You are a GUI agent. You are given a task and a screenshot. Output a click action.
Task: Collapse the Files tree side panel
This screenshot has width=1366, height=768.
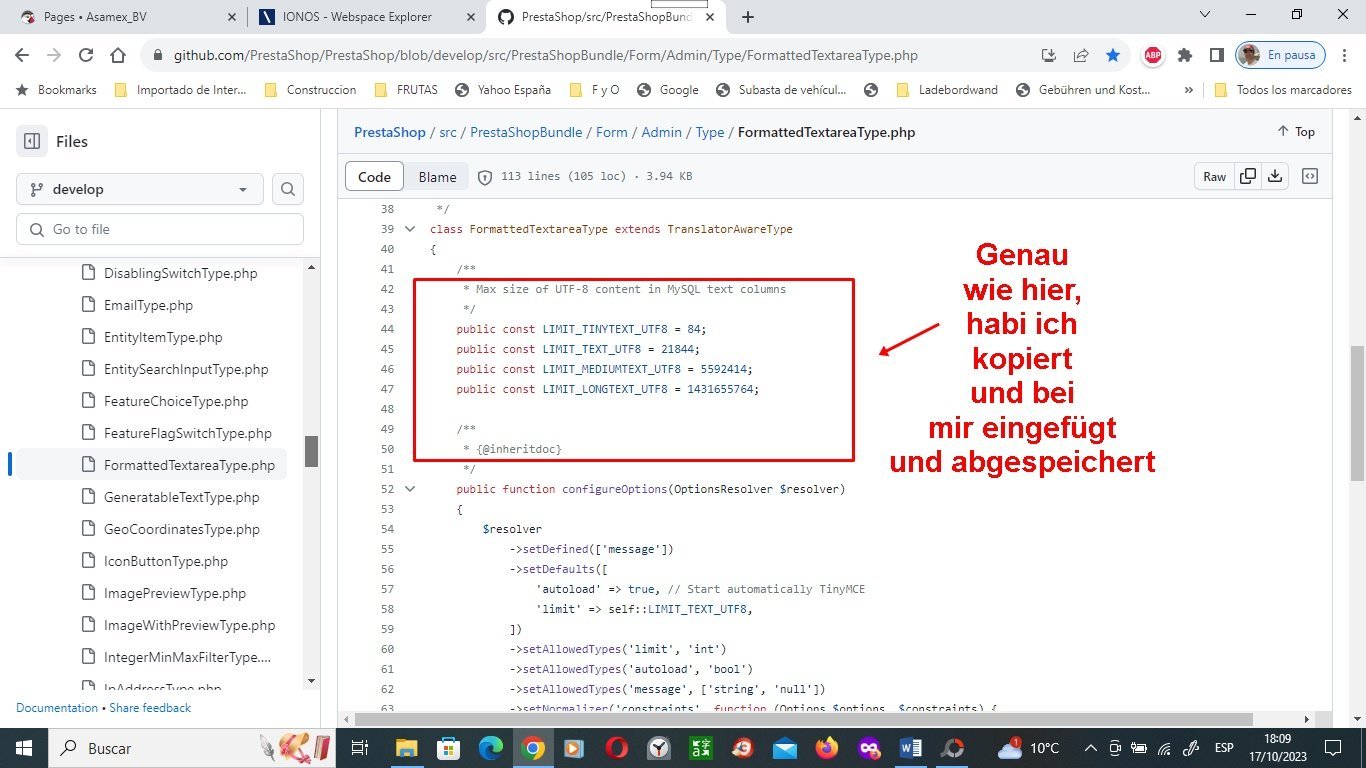32,141
